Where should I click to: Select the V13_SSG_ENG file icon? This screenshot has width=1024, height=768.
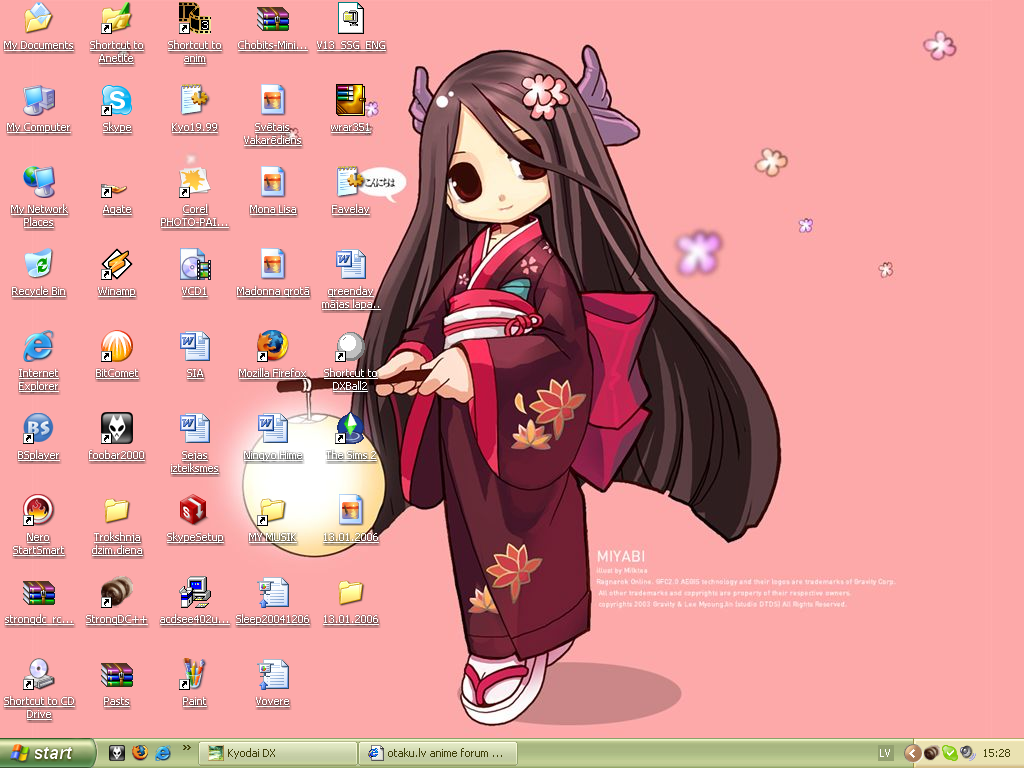point(351,18)
